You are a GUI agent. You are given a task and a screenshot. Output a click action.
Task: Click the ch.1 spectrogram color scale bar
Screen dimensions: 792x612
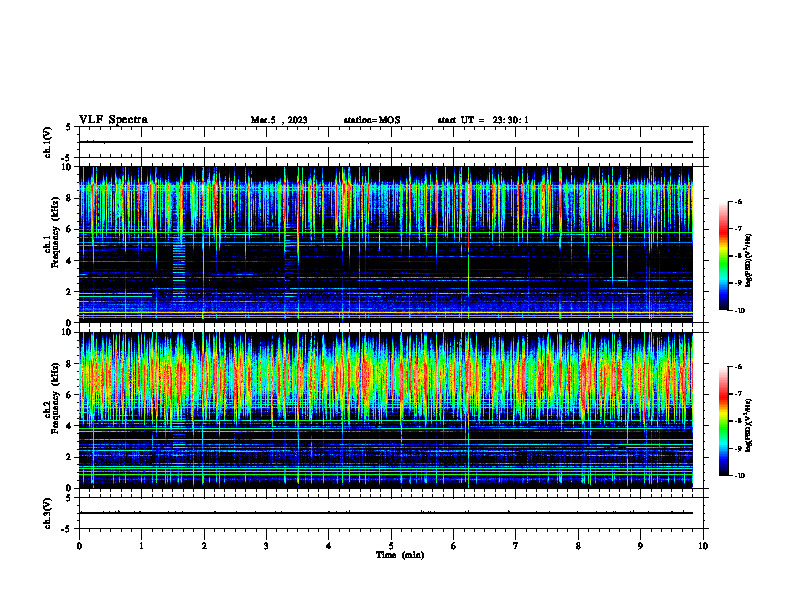coord(724,256)
